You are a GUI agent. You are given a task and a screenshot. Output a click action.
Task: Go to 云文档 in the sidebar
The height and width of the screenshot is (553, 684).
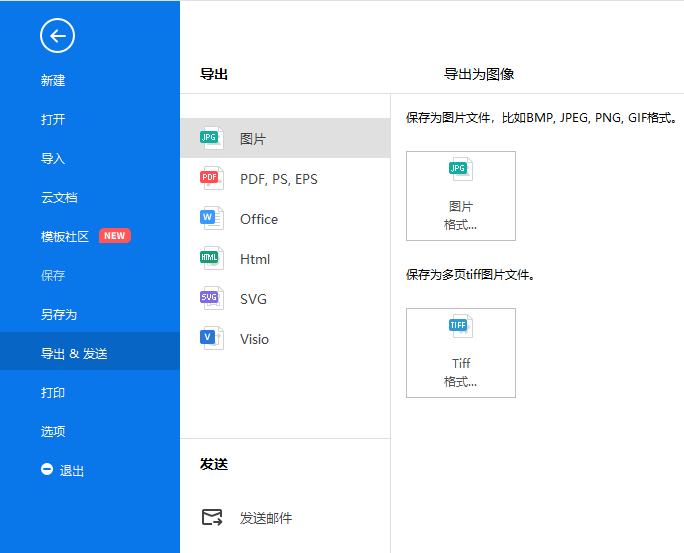[59, 198]
